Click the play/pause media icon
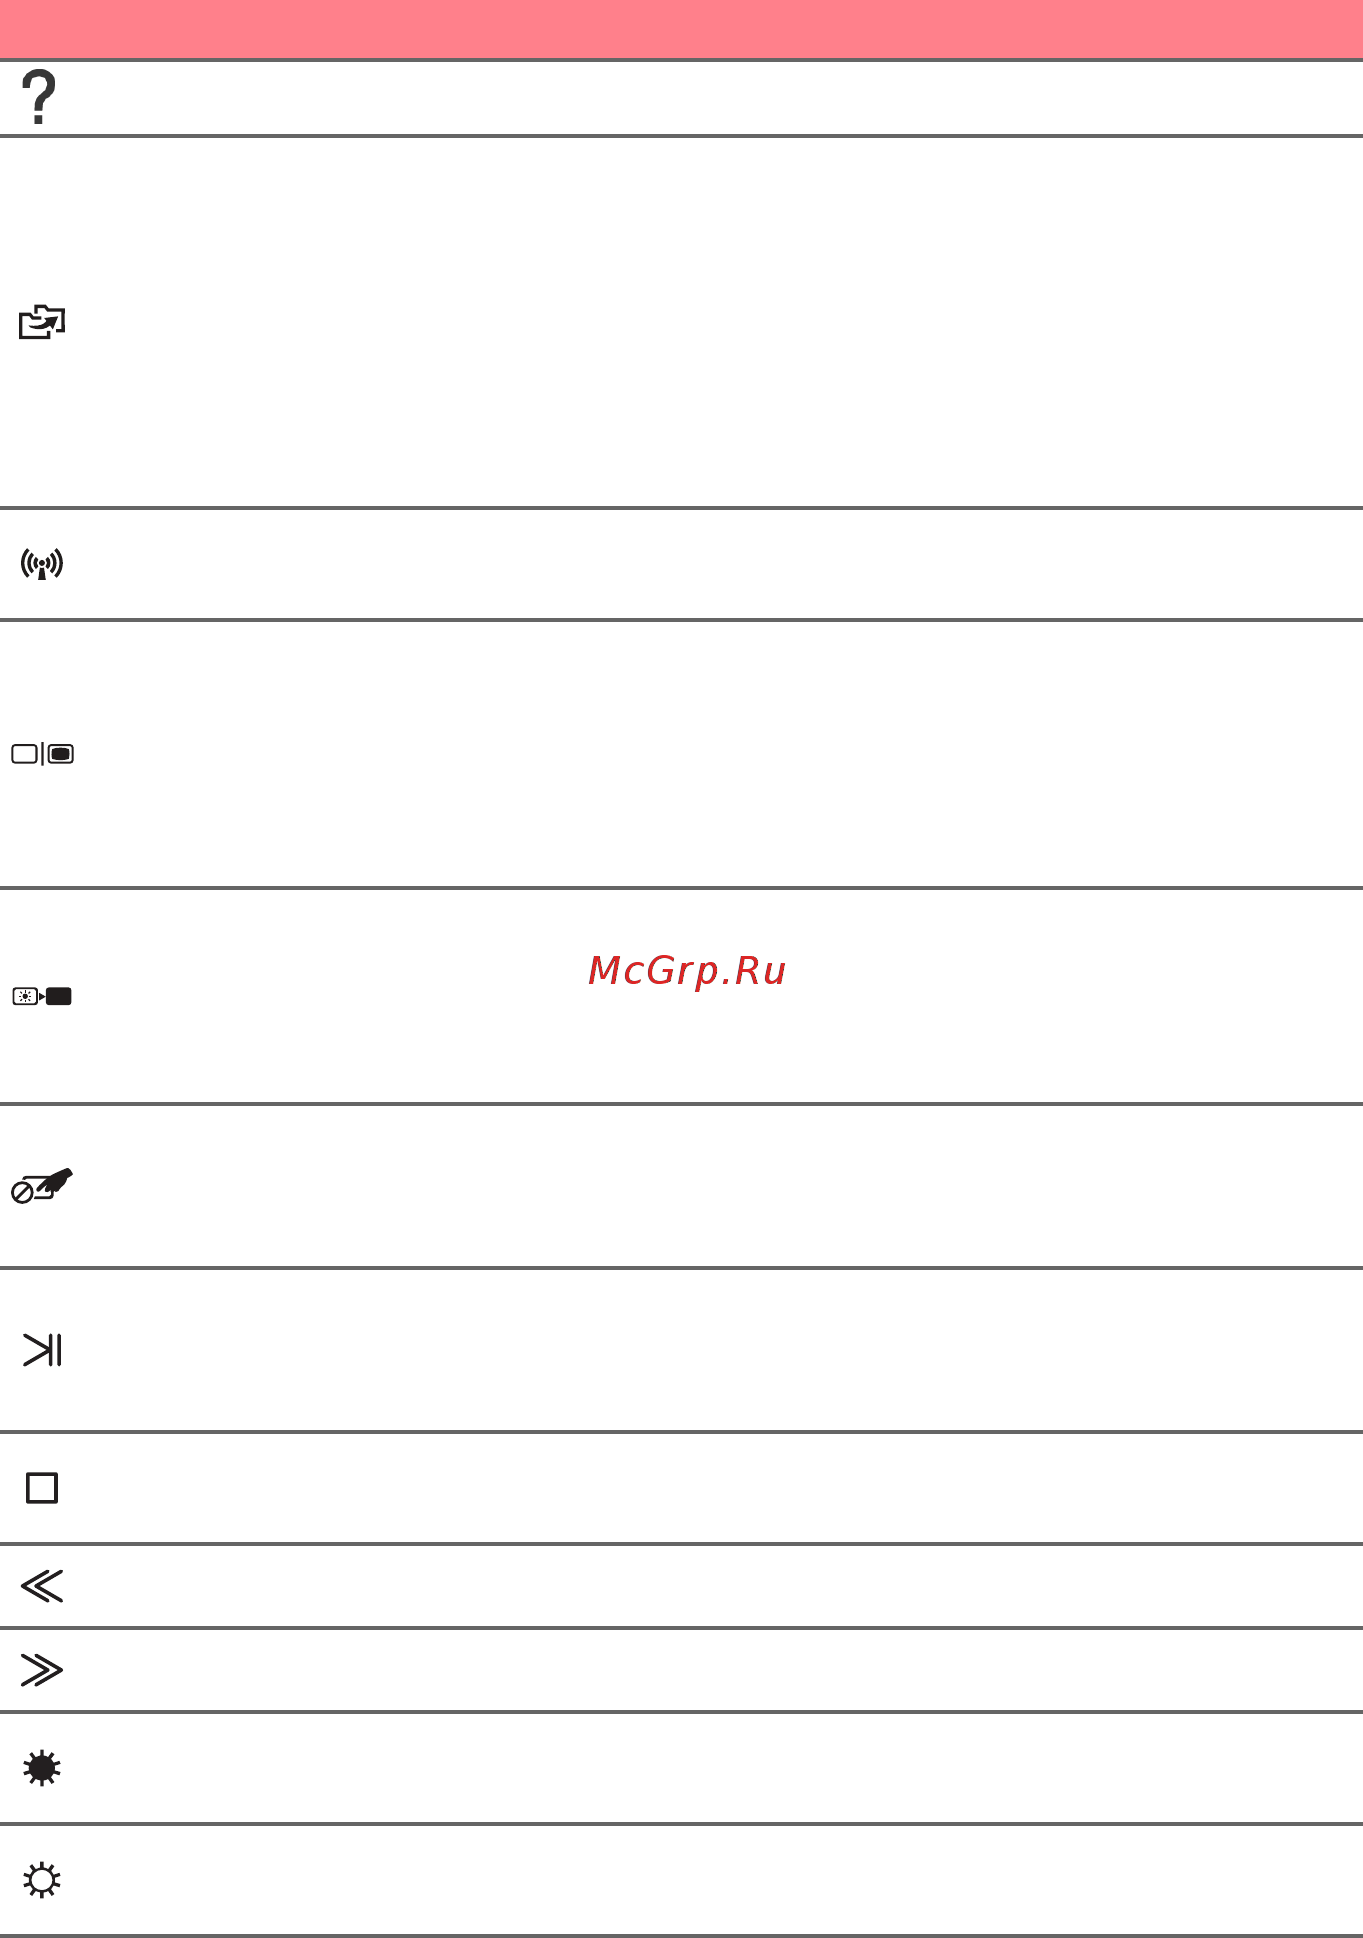The height and width of the screenshot is (1938, 1363). (42, 1350)
